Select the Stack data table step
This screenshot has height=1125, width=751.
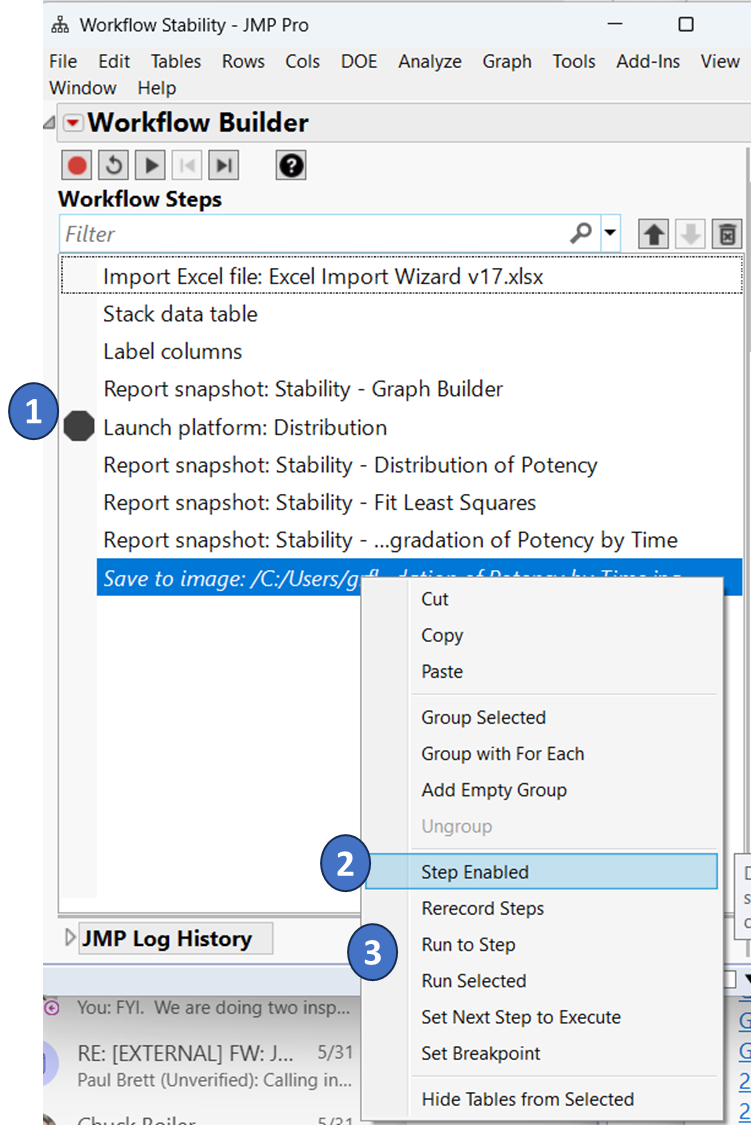click(180, 314)
